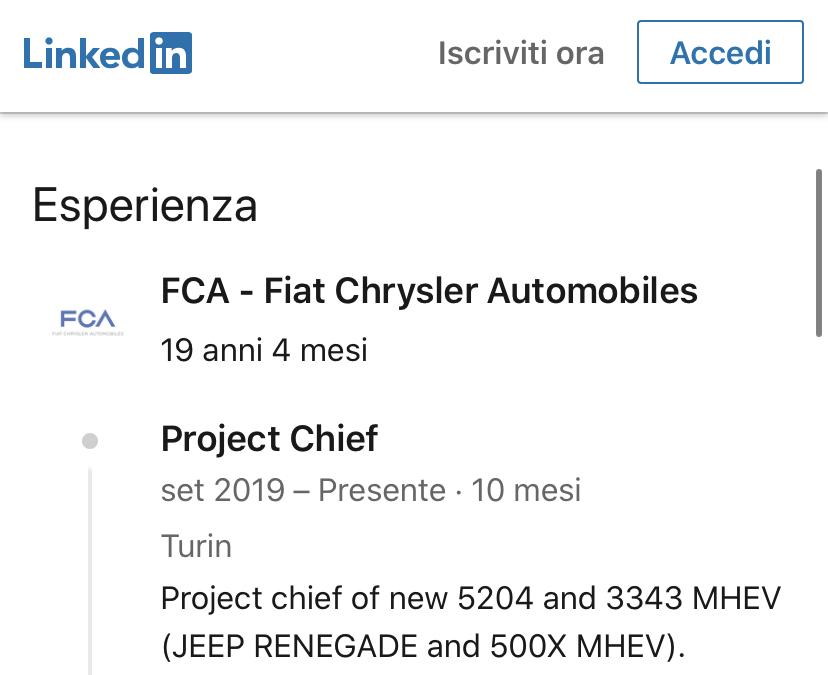Click the "10 mesi" duration in the role dates
This screenshot has width=828, height=675.
pyautogui.click(x=526, y=491)
